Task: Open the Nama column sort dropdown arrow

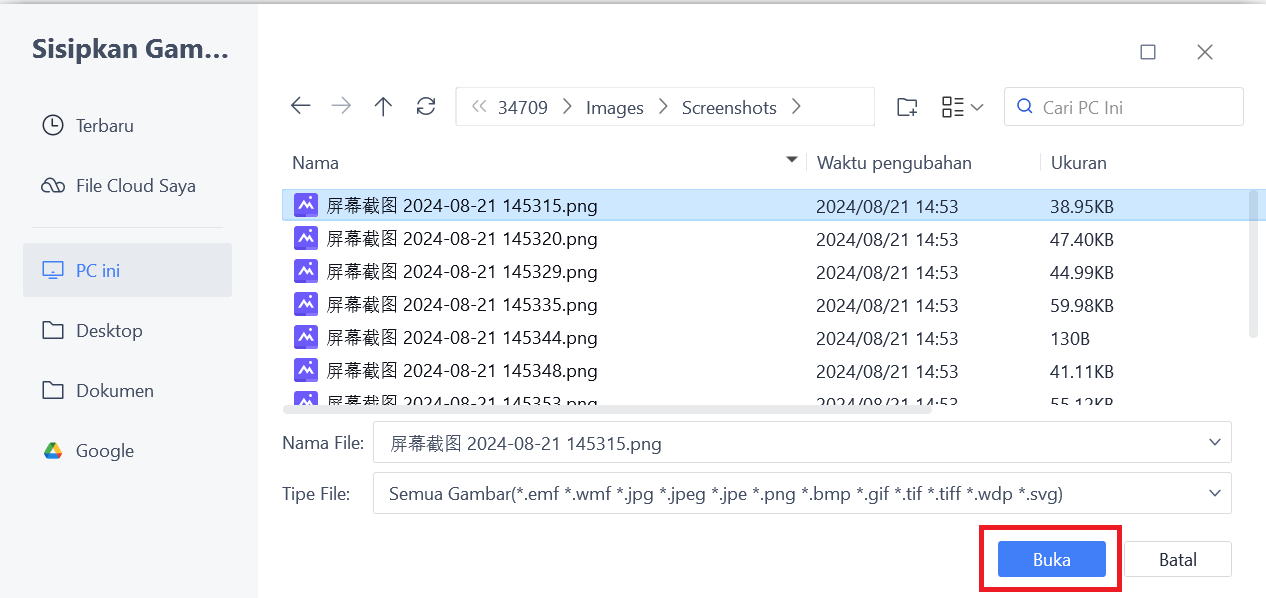Action: coord(793,160)
